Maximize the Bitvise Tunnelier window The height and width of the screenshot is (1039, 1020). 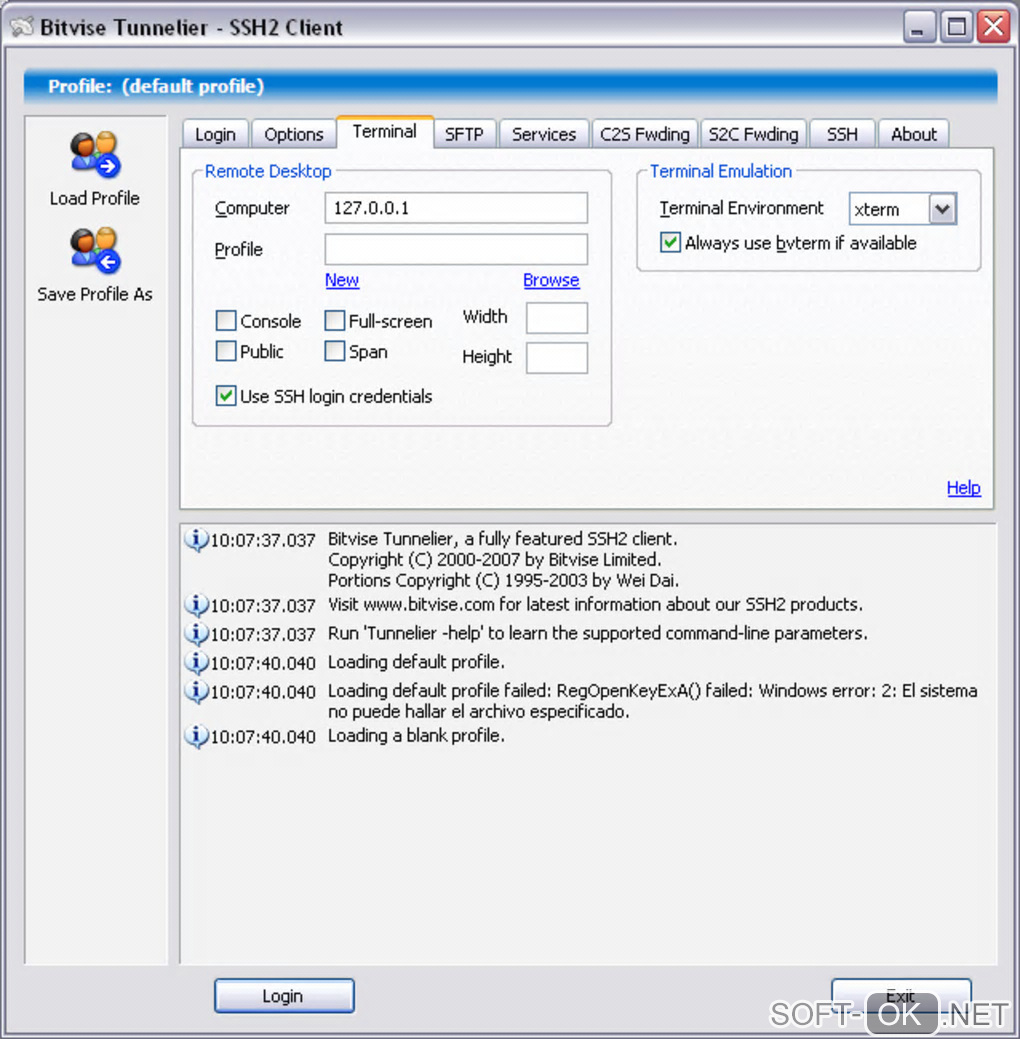pos(956,27)
